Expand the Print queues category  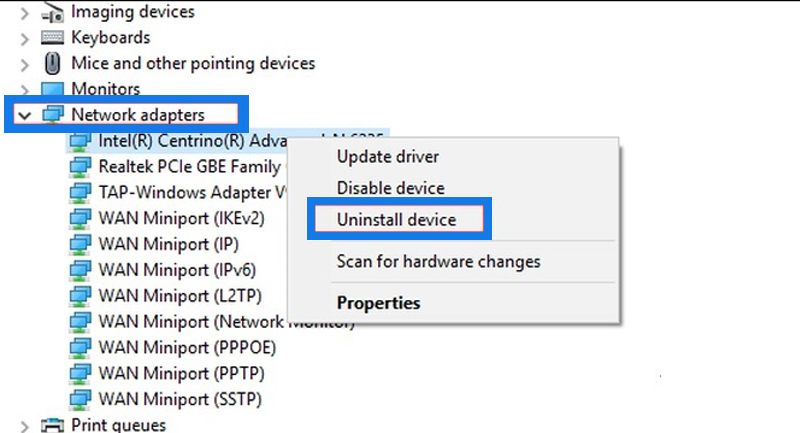tap(24, 426)
